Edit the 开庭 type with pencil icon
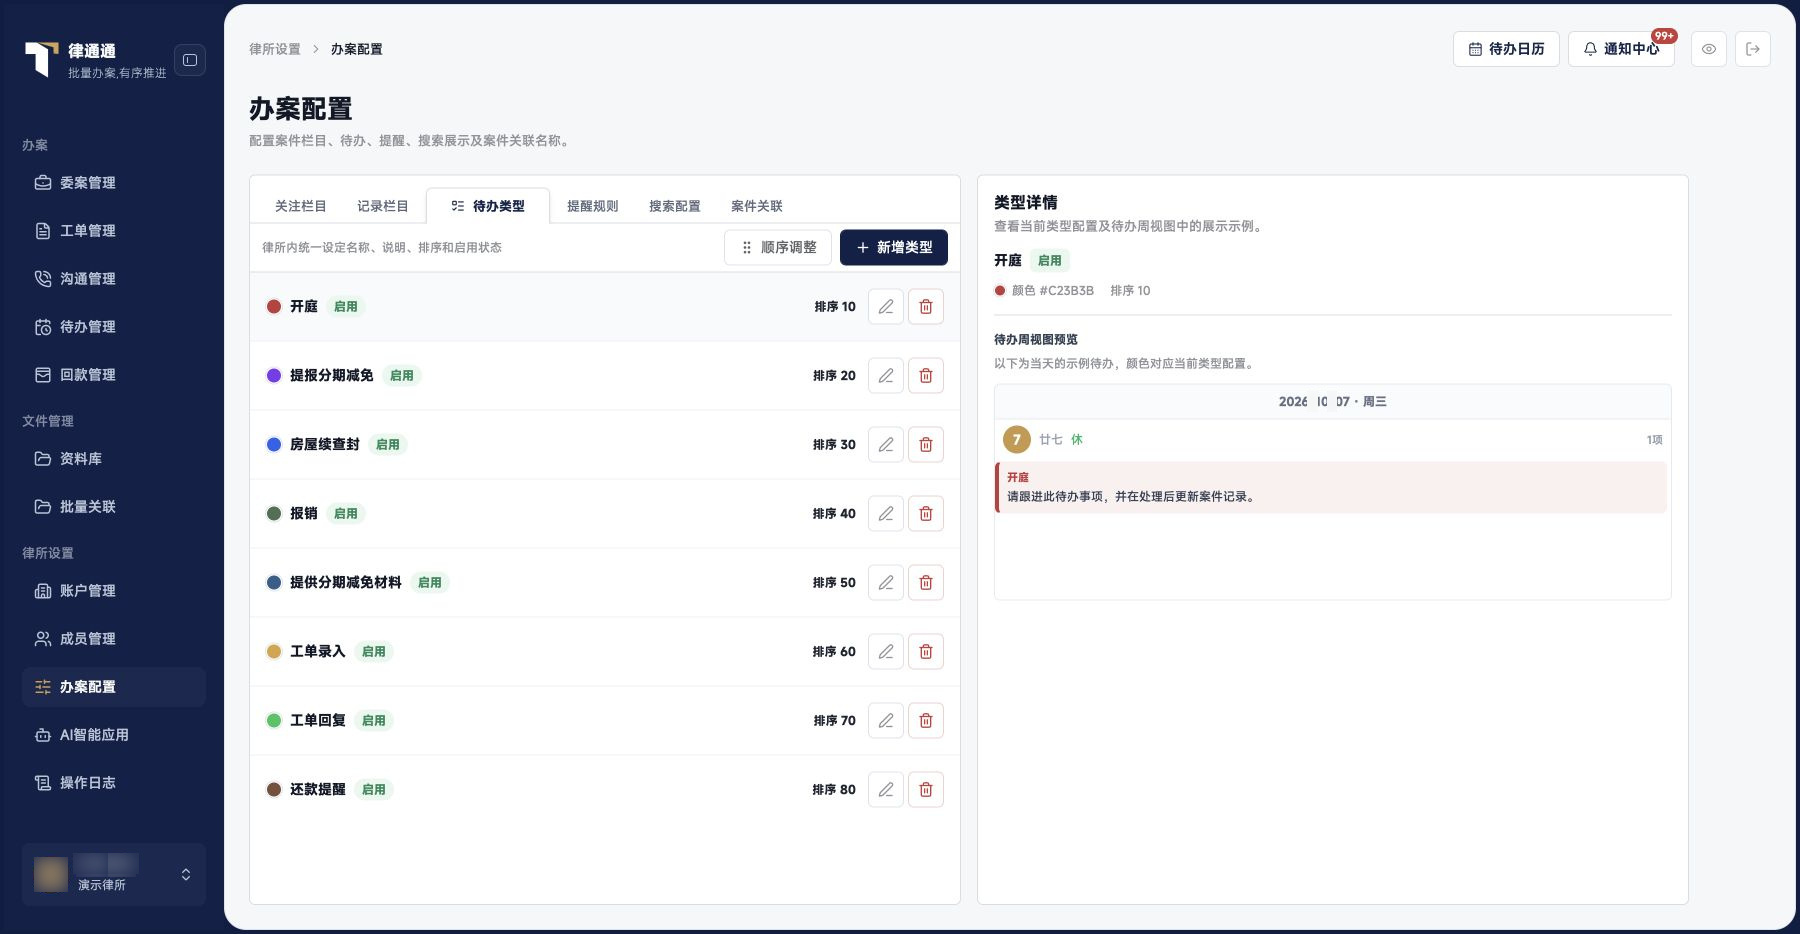1800x934 pixels. [x=886, y=307]
